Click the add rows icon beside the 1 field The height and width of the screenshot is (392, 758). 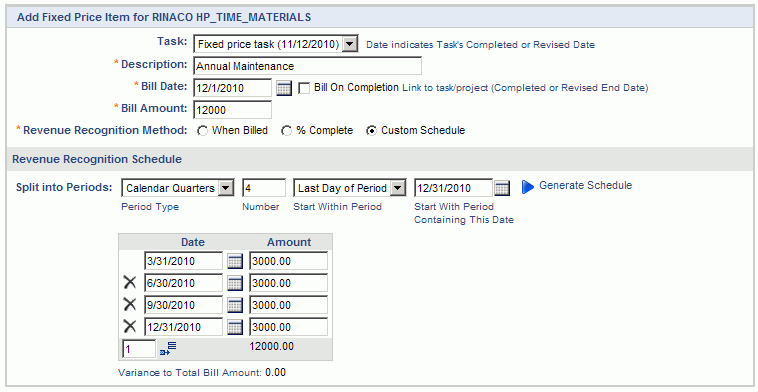[168, 348]
